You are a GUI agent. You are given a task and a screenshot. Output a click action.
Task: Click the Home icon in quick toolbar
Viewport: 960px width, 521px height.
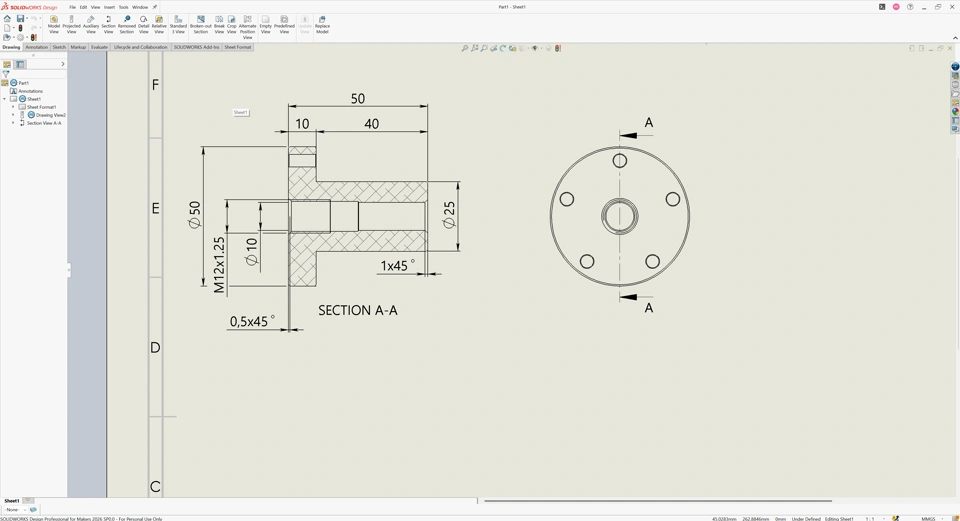[7, 18]
